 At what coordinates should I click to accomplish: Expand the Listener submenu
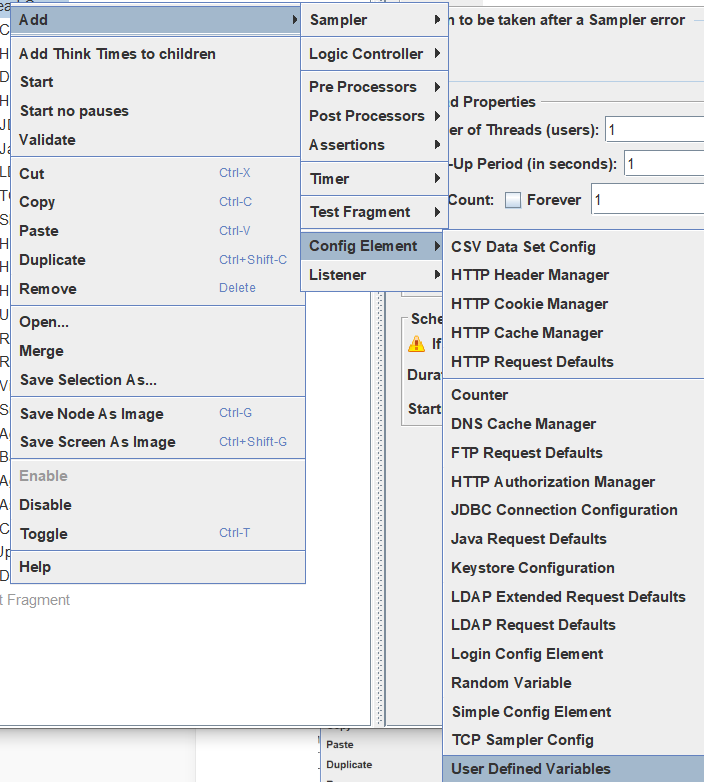(x=372, y=275)
